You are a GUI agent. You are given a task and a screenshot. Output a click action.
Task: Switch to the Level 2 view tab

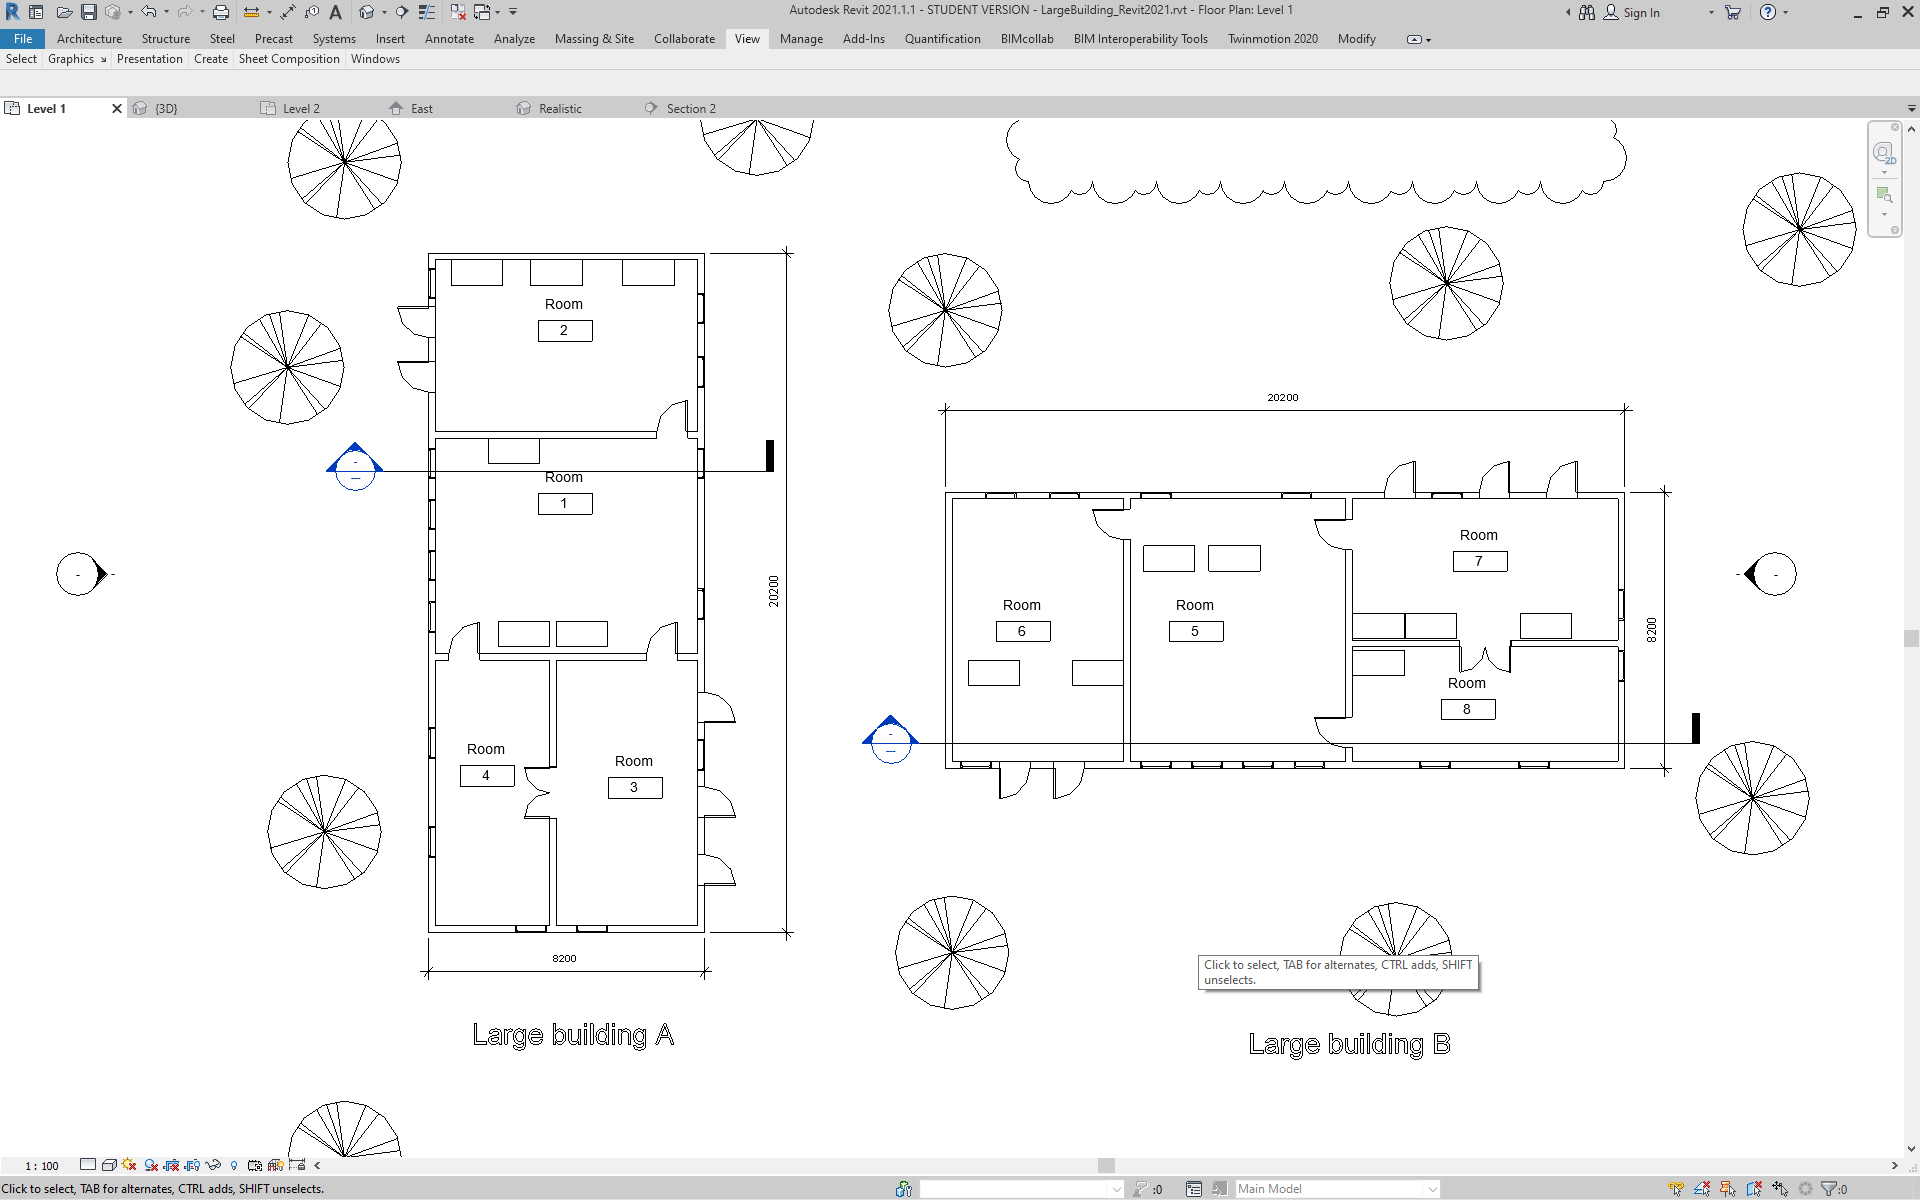click(x=300, y=108)
